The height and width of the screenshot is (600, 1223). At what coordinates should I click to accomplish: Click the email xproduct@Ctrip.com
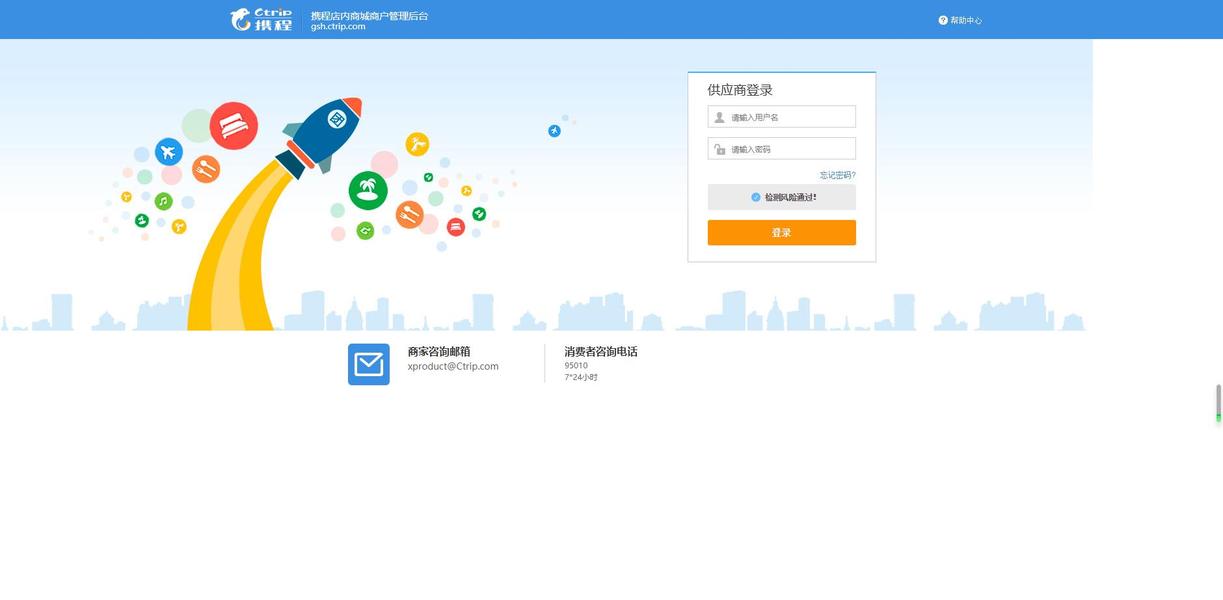click(453, 367)
